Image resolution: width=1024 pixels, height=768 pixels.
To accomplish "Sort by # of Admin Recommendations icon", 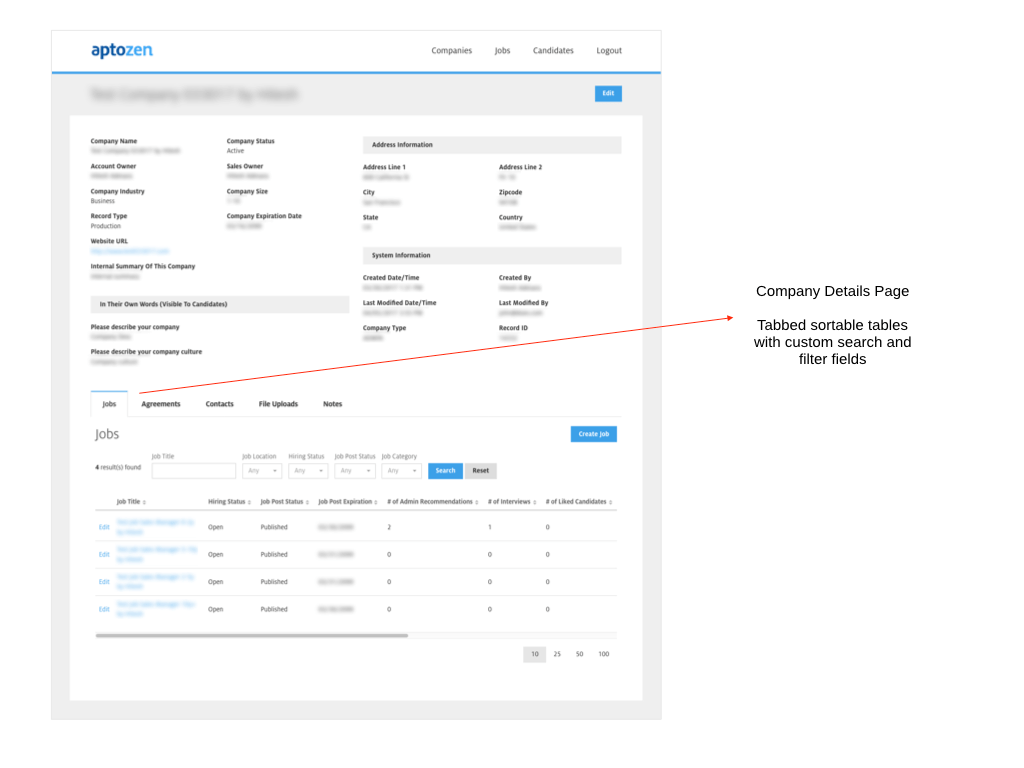I will click(478, 502).
